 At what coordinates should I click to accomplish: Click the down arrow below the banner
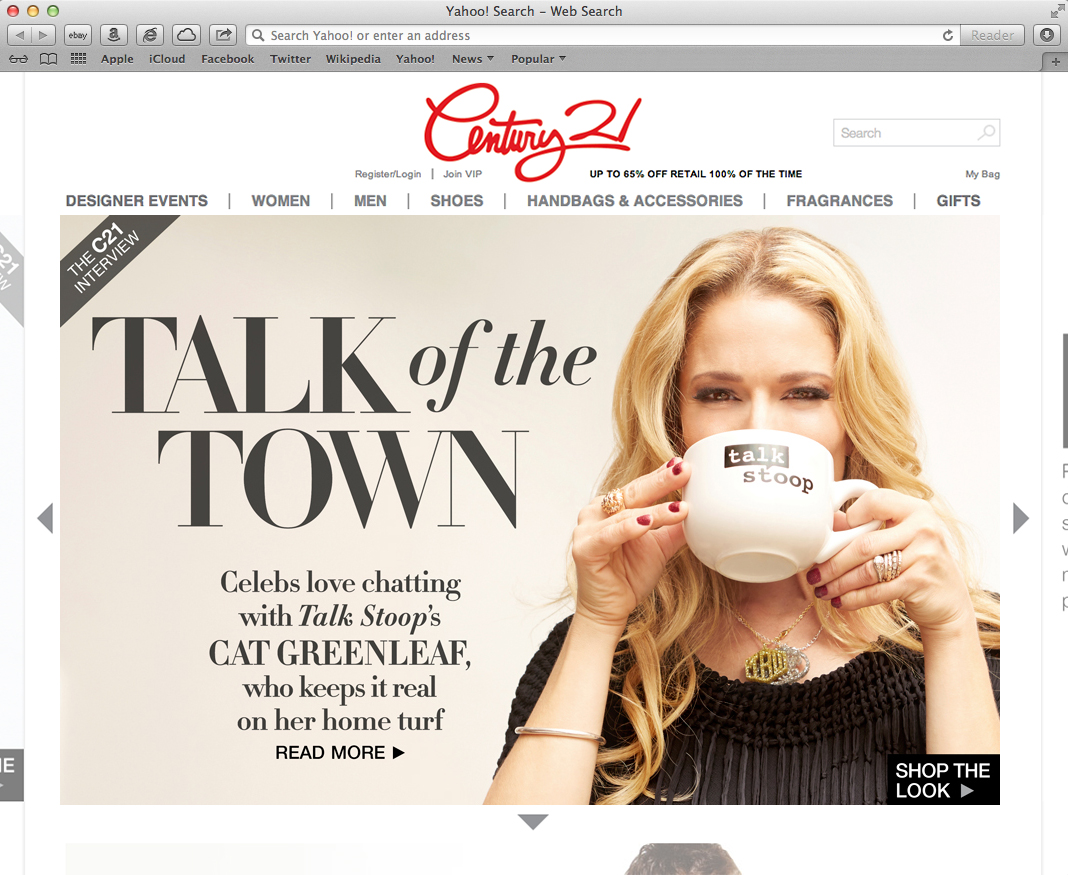533,822
